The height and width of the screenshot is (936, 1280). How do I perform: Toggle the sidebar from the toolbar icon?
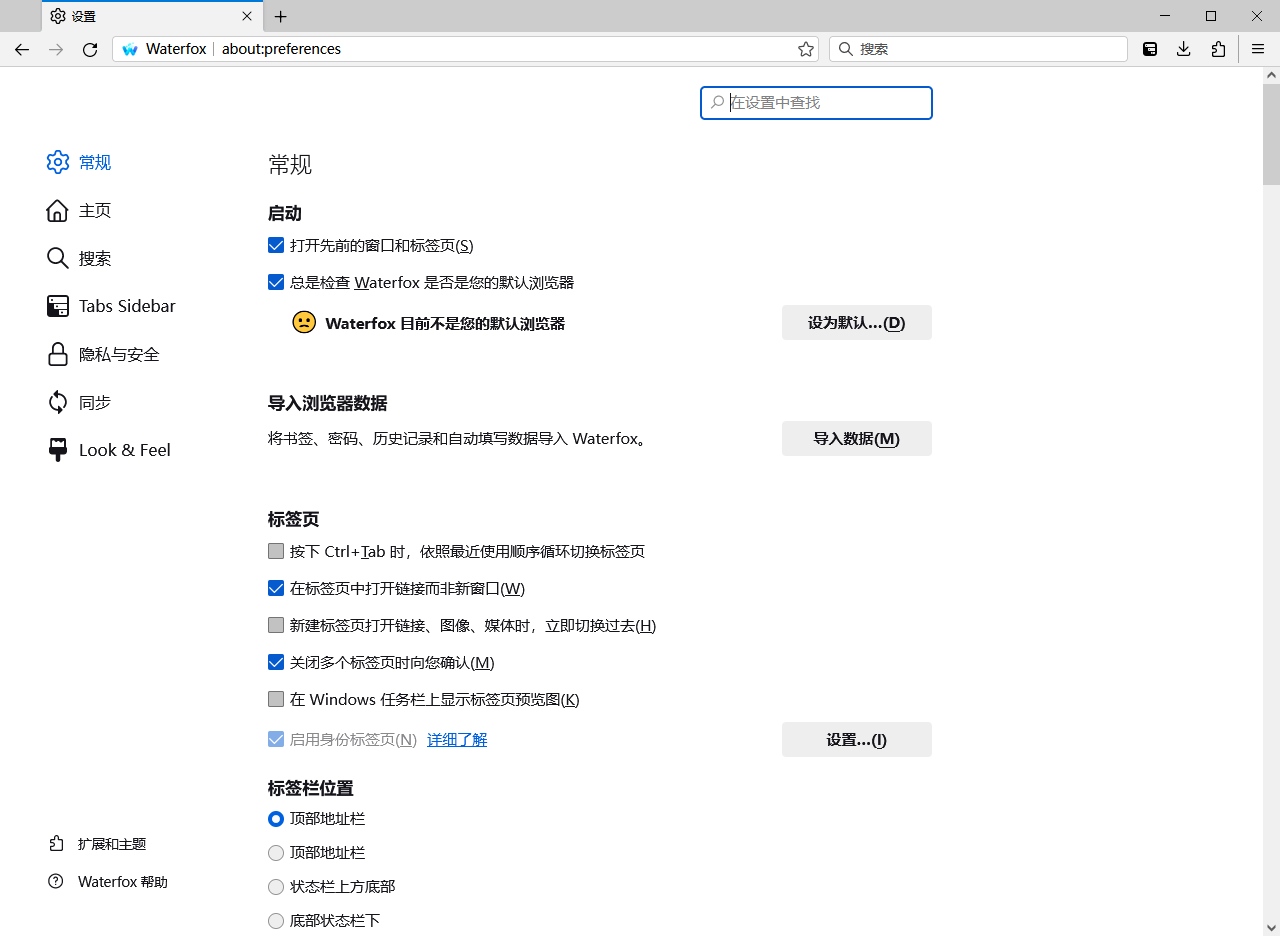[1150, 49]
